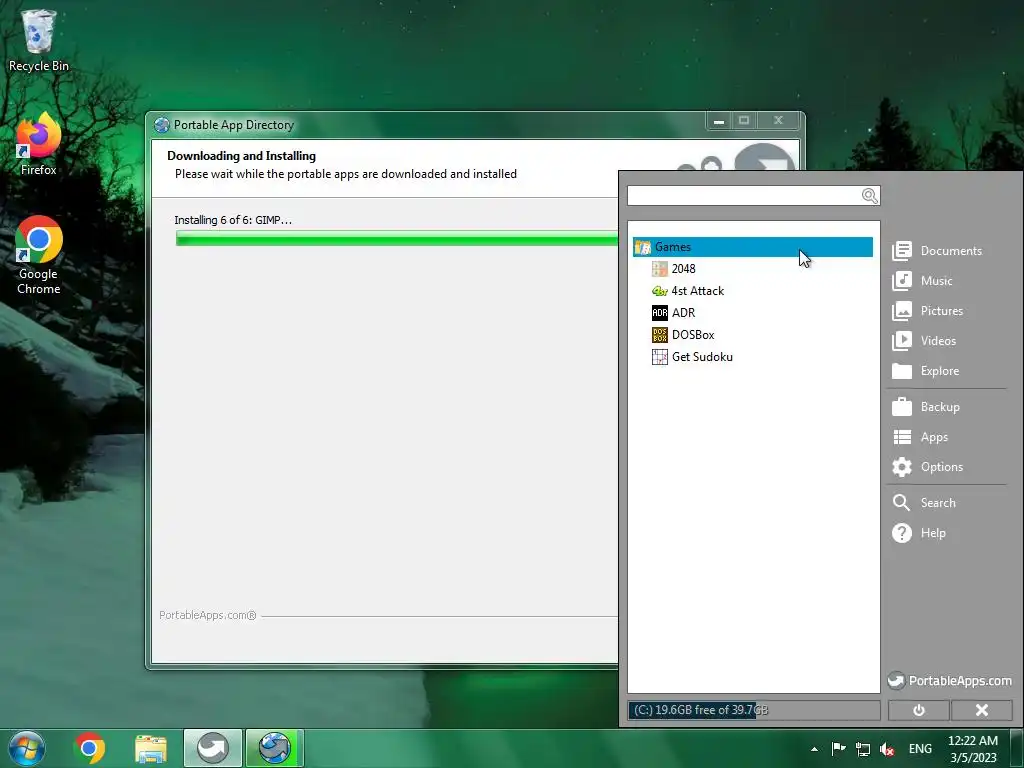Click the 4st Attack app icon
Viewport: 1024px width, 768px height.
(x=660, y=291)
